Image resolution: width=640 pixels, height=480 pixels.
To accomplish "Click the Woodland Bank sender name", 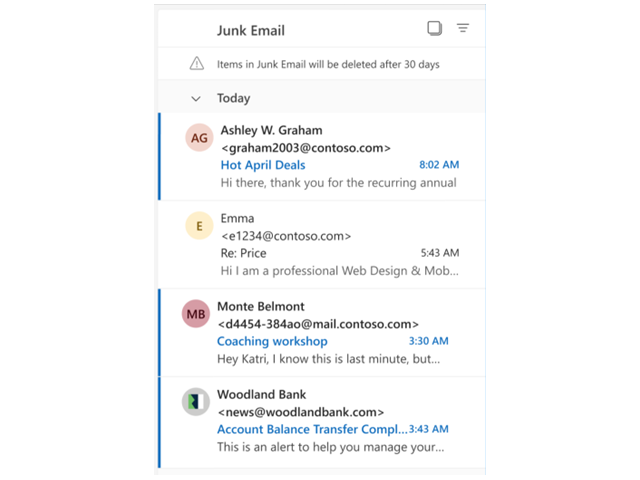I will point(262,394).
